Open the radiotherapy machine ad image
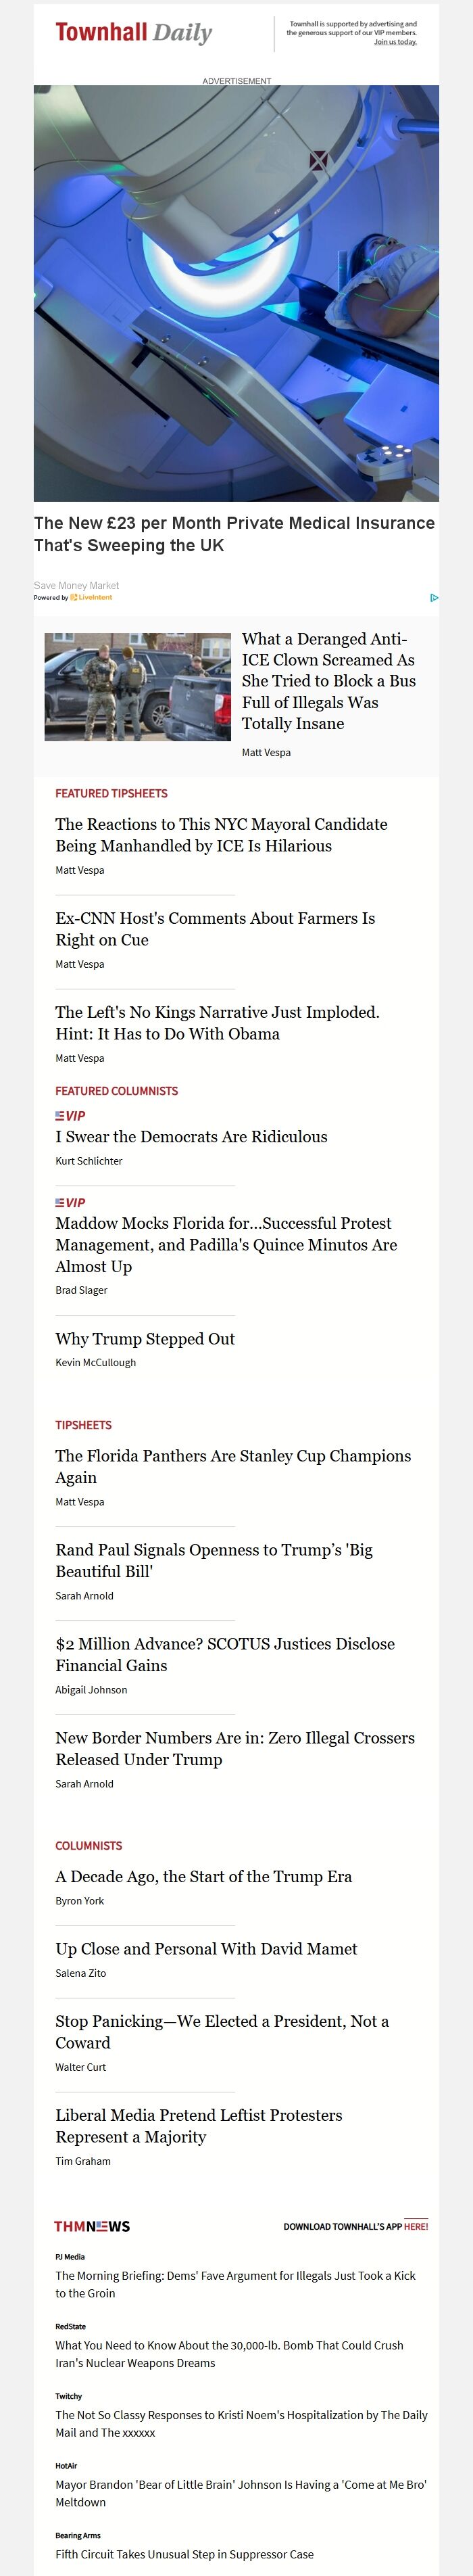Viewport: 473px width, 2576px height. tap(236, 293)
